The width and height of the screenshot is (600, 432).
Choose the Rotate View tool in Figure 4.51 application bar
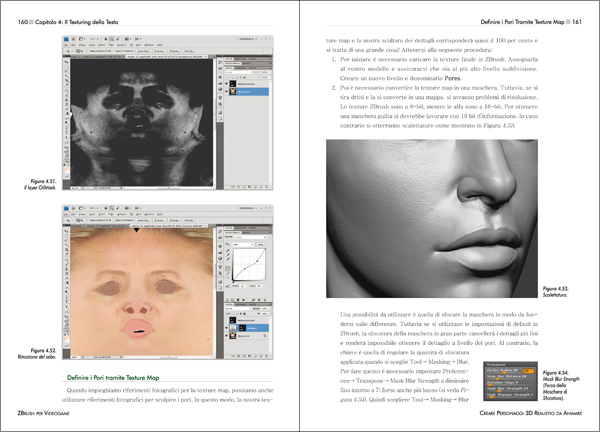(x=117, y=39)
